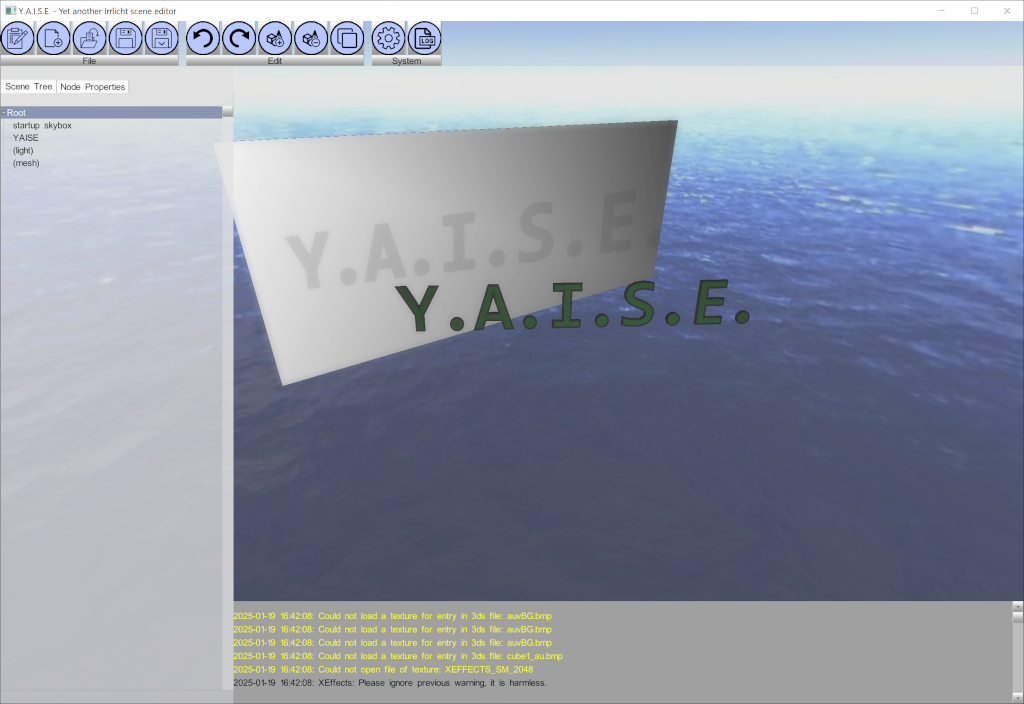Viewport: 1024px width, 704px height.
Task: Undo the last action
Action: point(203,39)
